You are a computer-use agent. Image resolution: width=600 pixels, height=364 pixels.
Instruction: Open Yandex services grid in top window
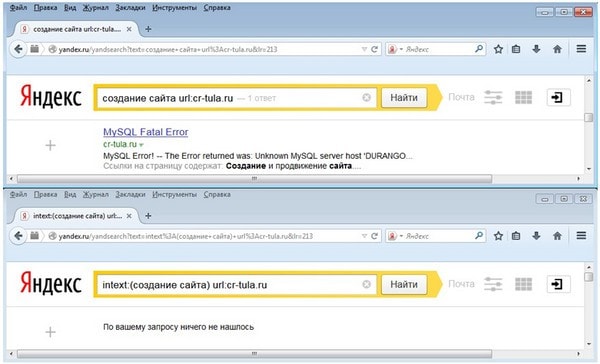click(523, 97)
